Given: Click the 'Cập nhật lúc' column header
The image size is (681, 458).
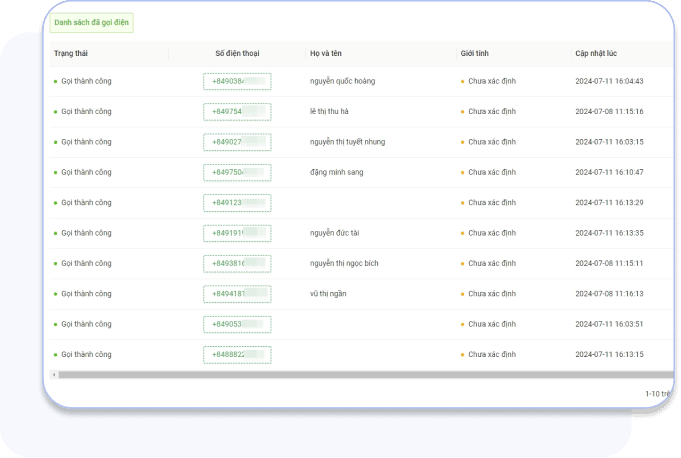Looking at the screenshot, I should (596, 53).
